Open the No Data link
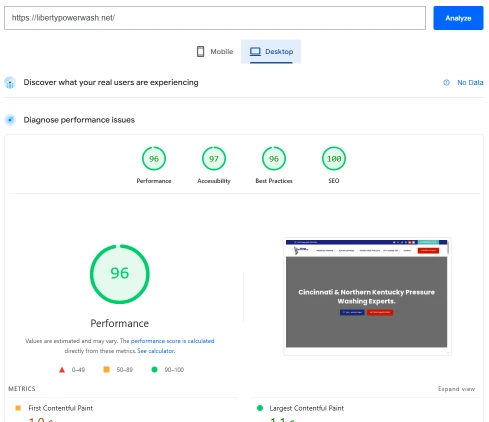The image size is (489, 422). (x=470, y=83)
